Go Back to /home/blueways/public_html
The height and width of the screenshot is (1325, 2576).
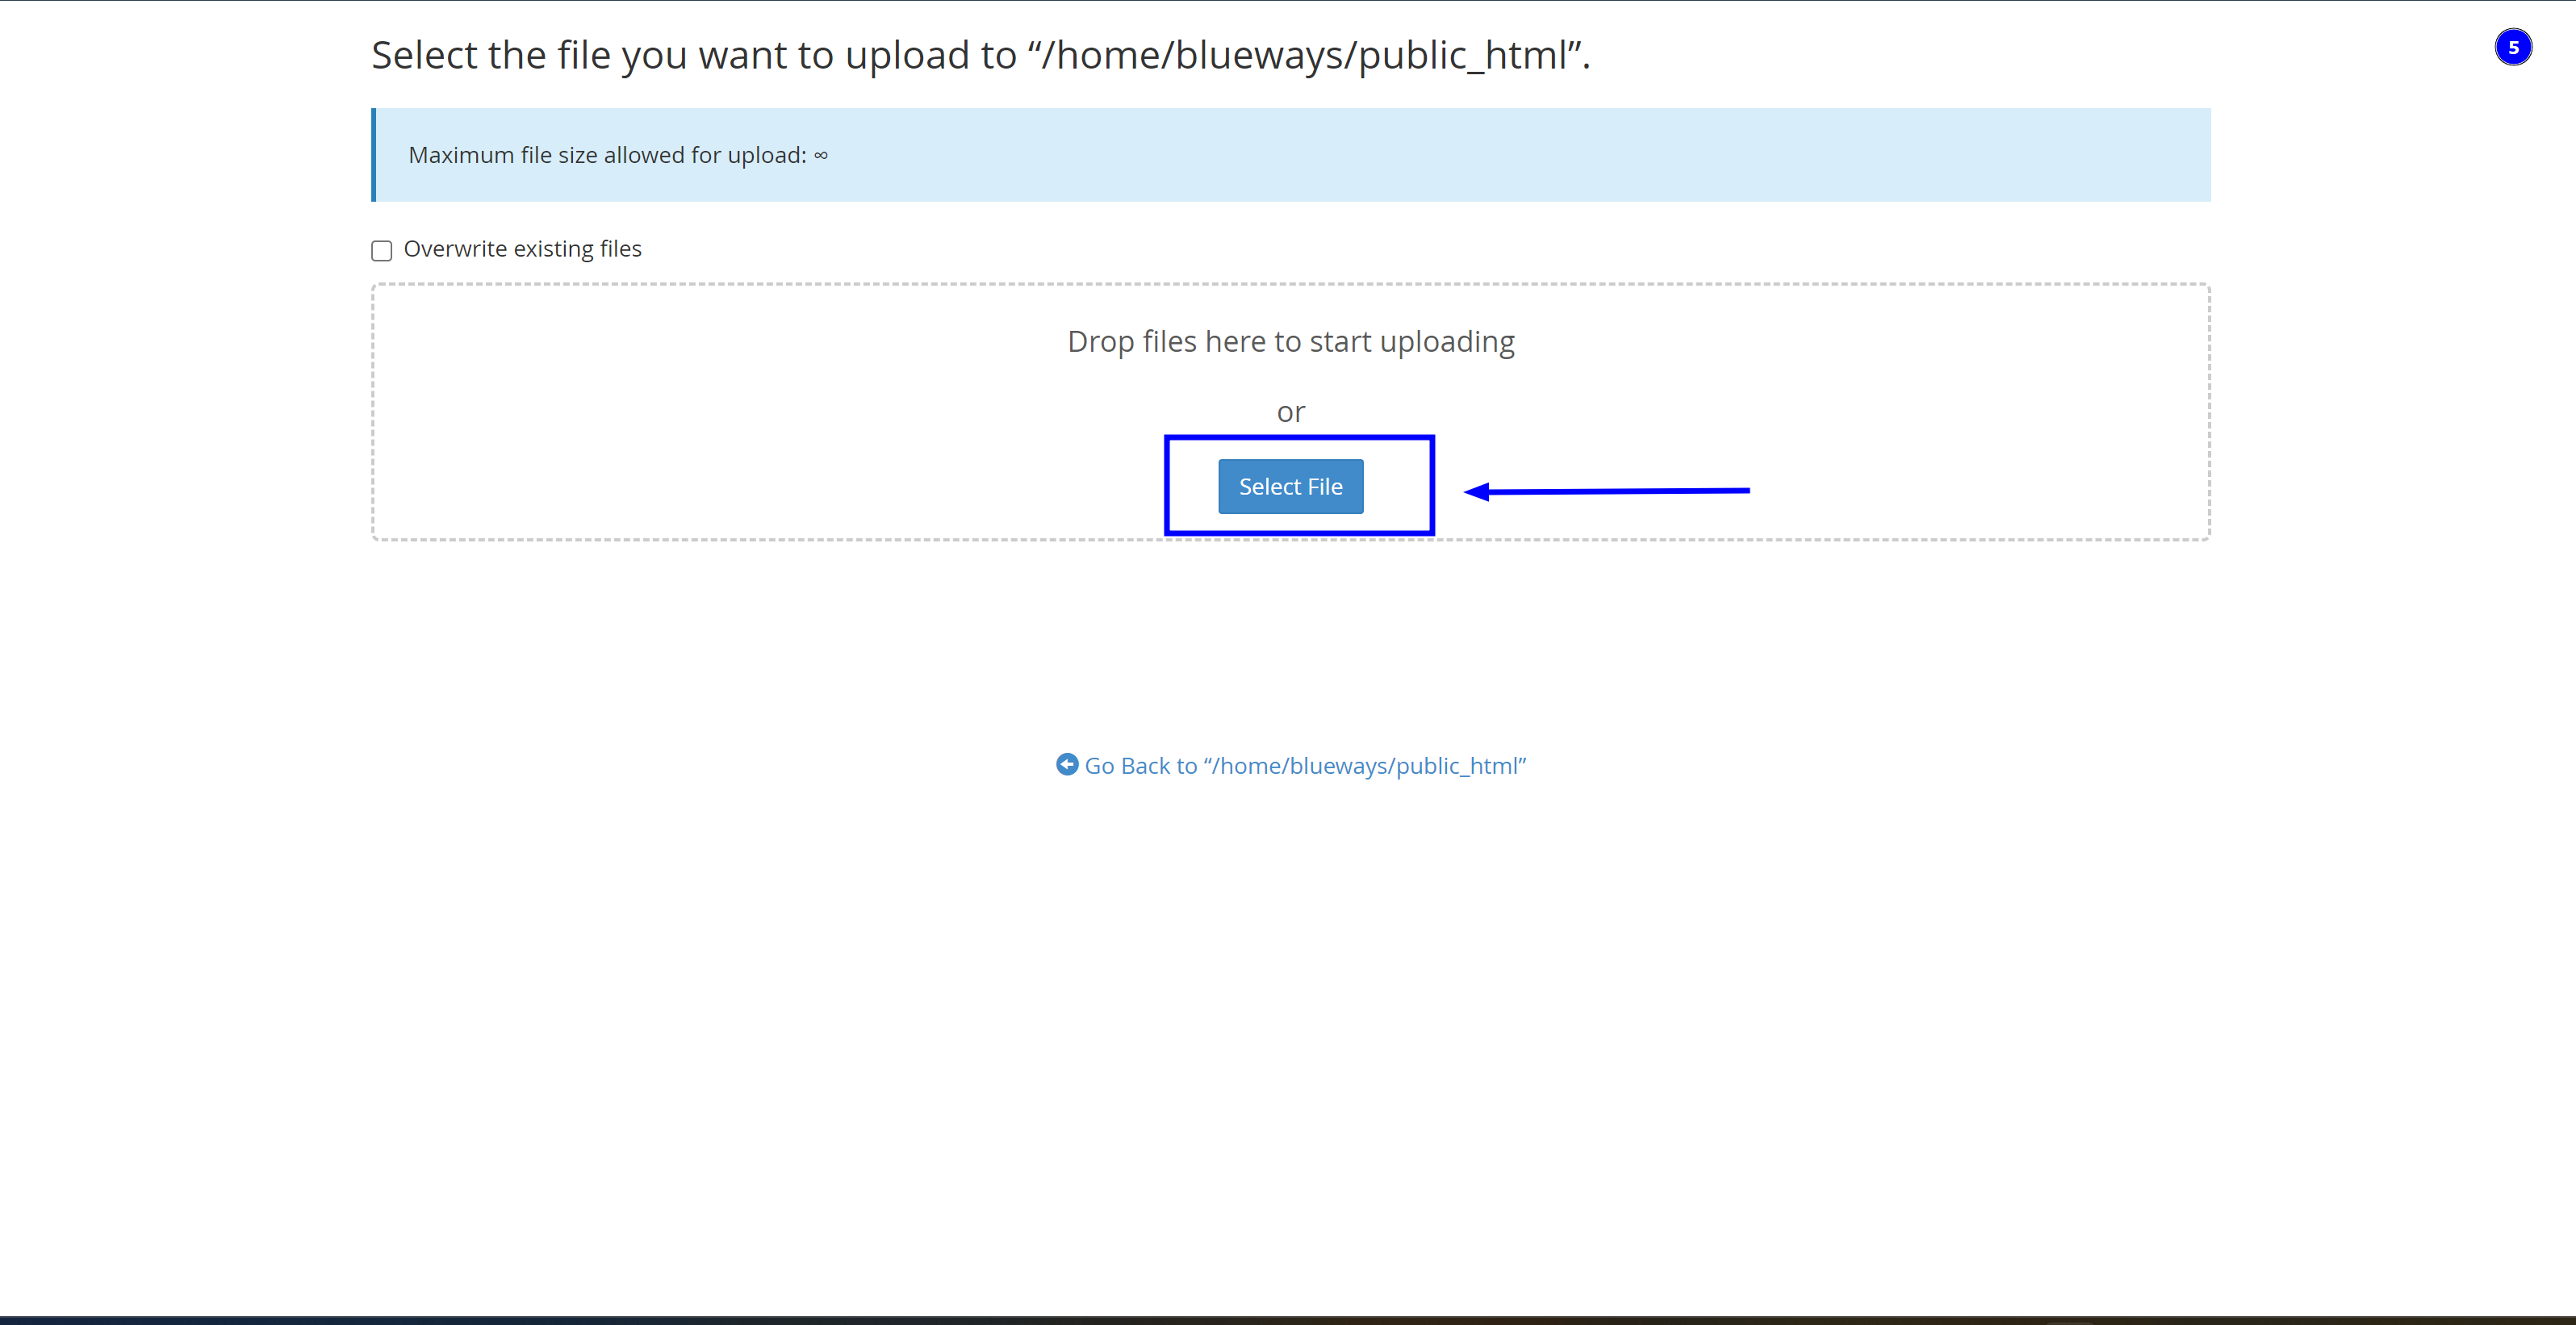coord(1289,766)
